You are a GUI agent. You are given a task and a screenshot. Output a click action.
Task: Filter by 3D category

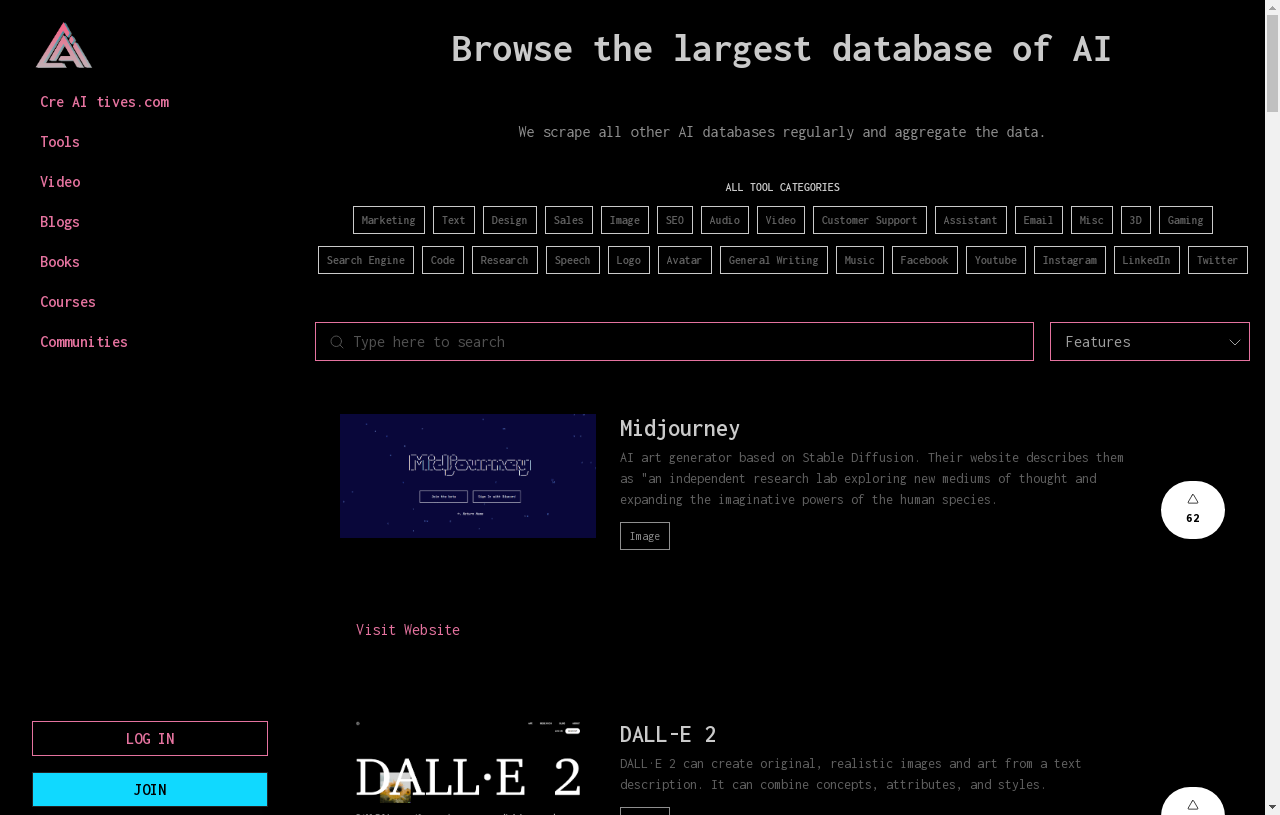pos(1136,220)
